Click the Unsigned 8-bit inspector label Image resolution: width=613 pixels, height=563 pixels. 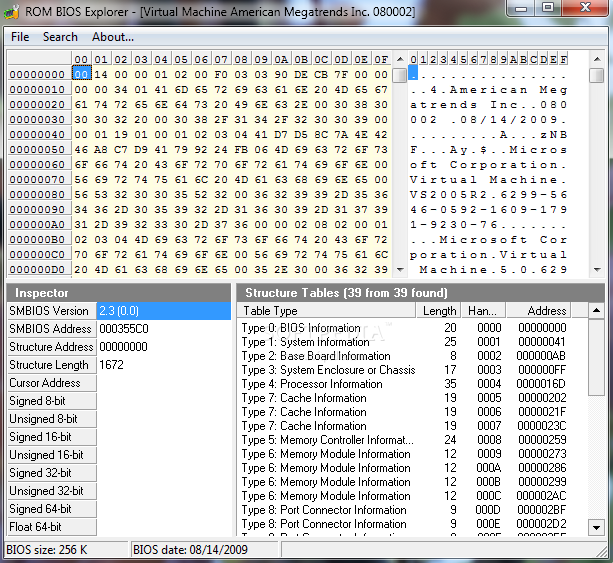(52, 419)
